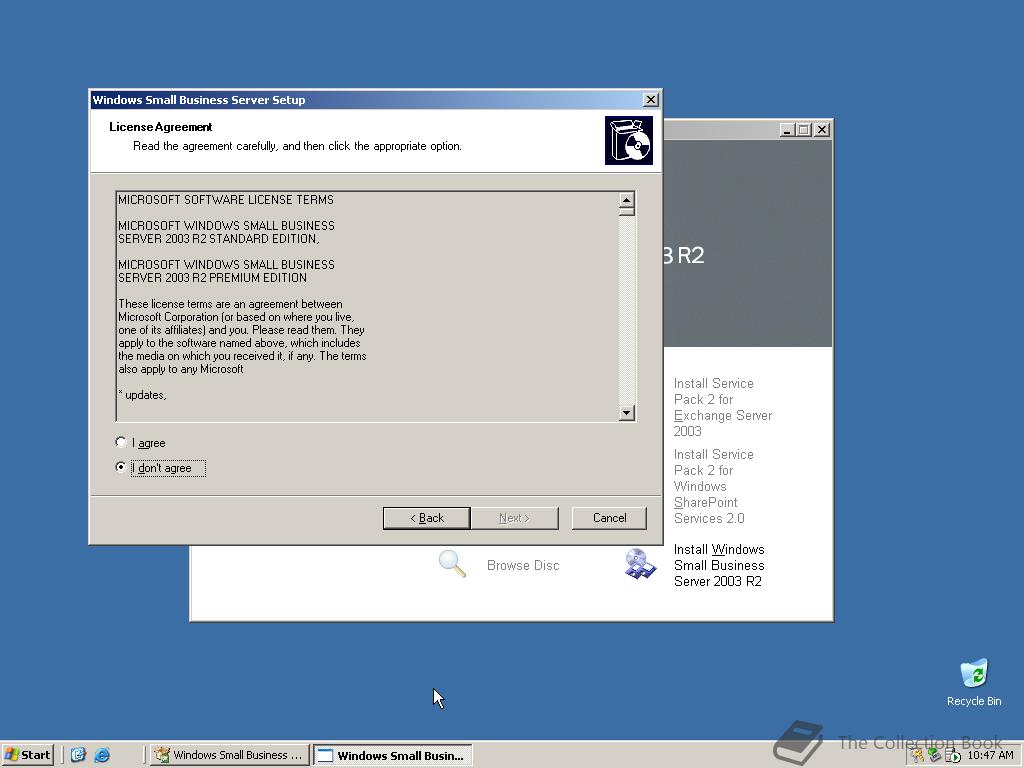
Task: Click the Back button in Setup
Action: click(426, 518)
